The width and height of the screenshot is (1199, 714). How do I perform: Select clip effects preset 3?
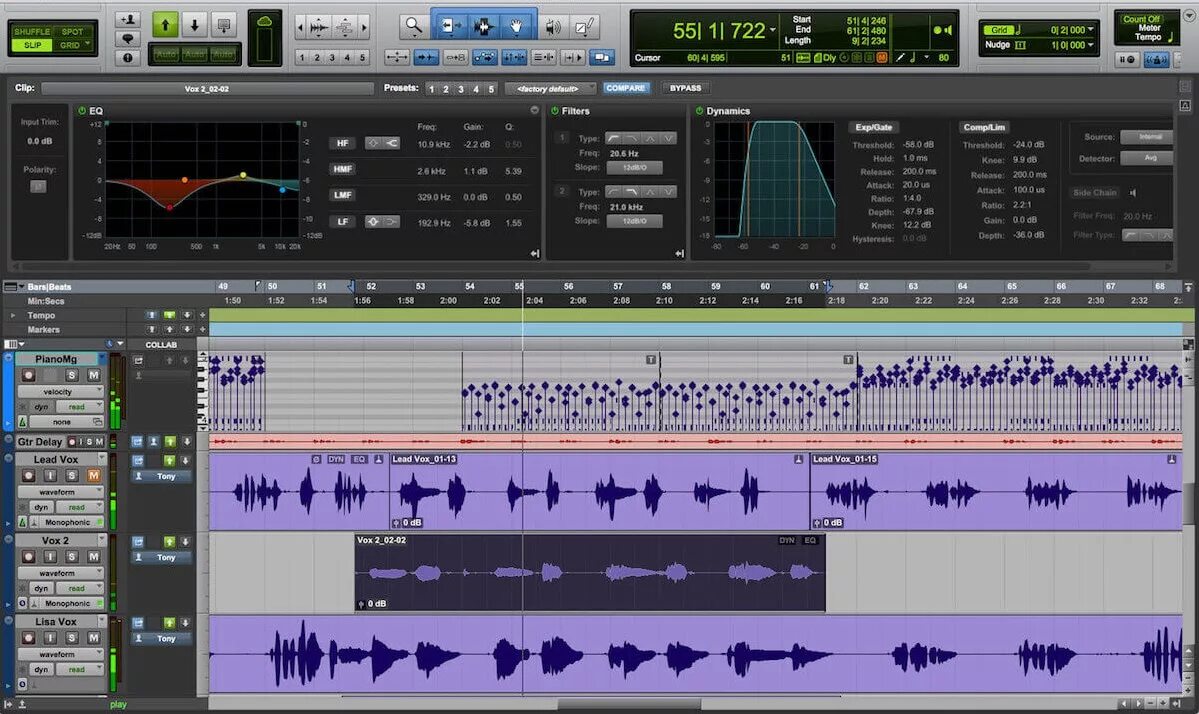(x=460, y=89)
